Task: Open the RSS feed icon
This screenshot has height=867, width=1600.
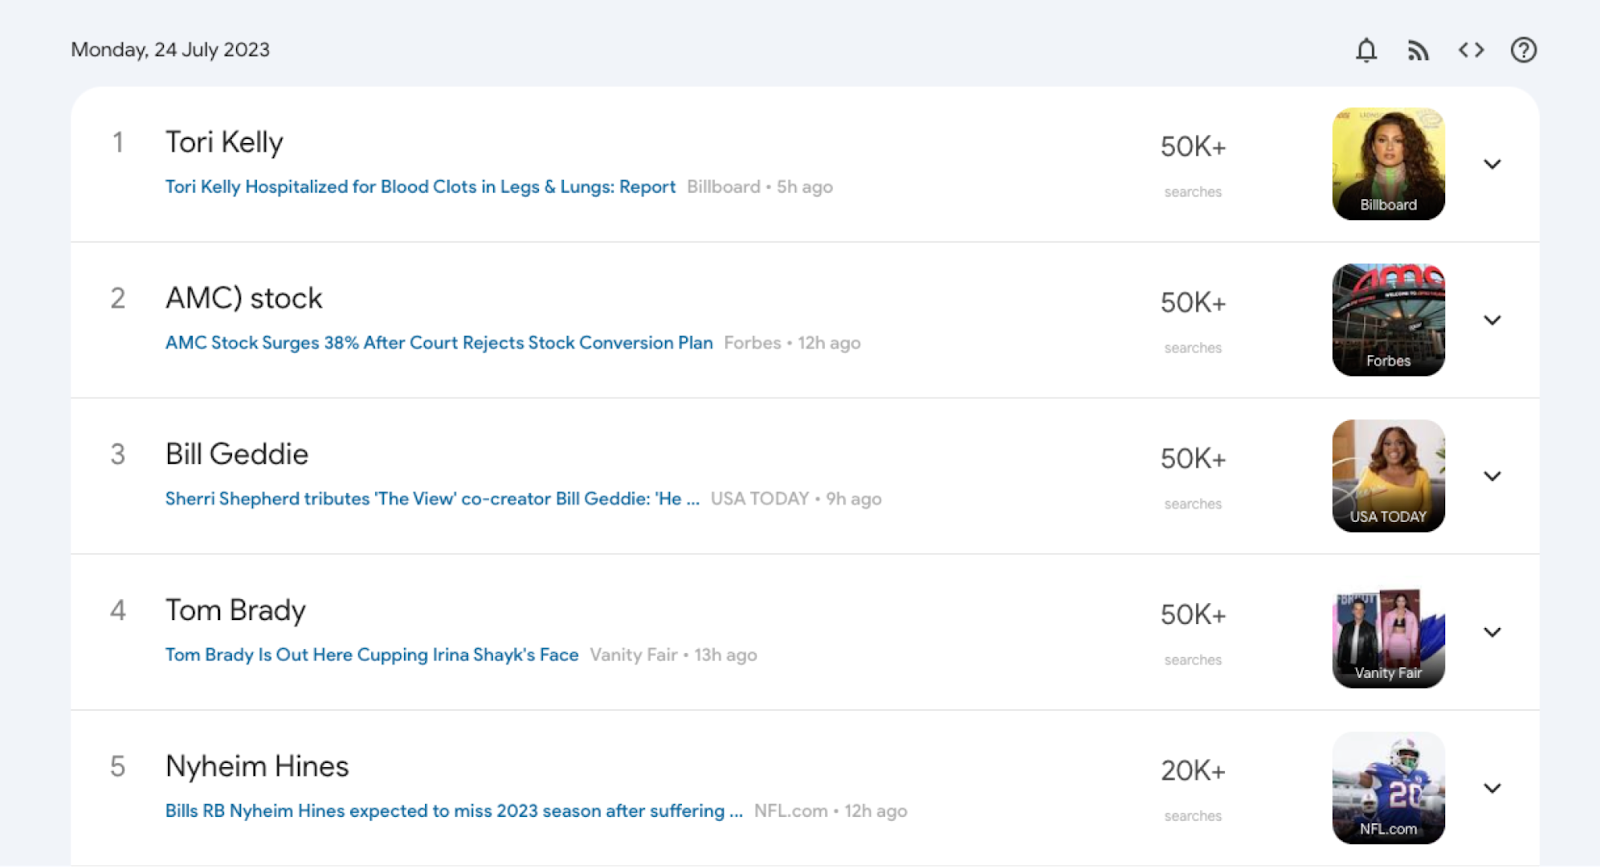Action: (1418, 50)
